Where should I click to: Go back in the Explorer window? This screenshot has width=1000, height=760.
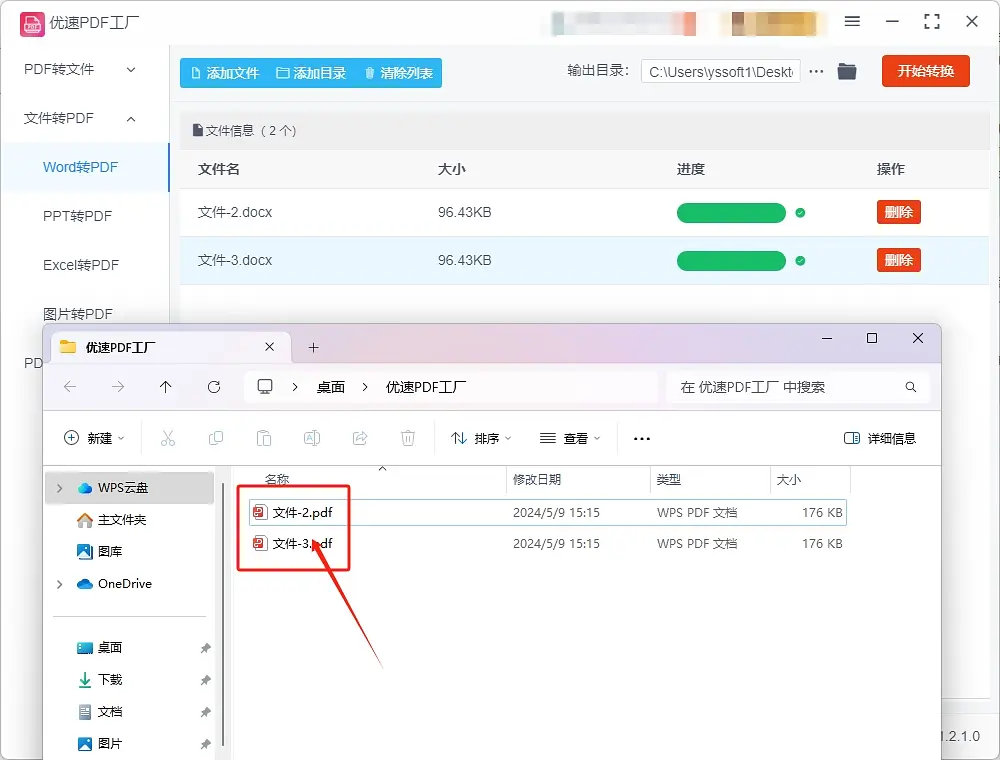pos(70,387)
